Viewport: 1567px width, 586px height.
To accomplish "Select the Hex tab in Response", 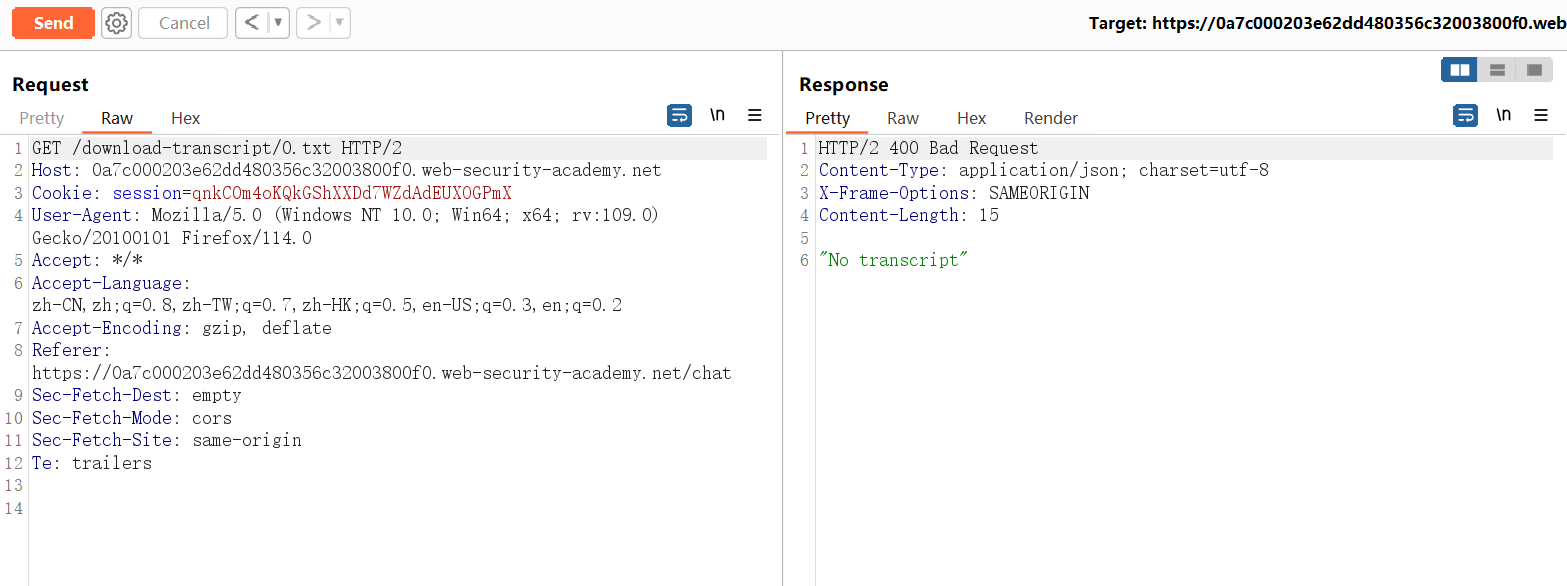I will (x=971, y=118).
